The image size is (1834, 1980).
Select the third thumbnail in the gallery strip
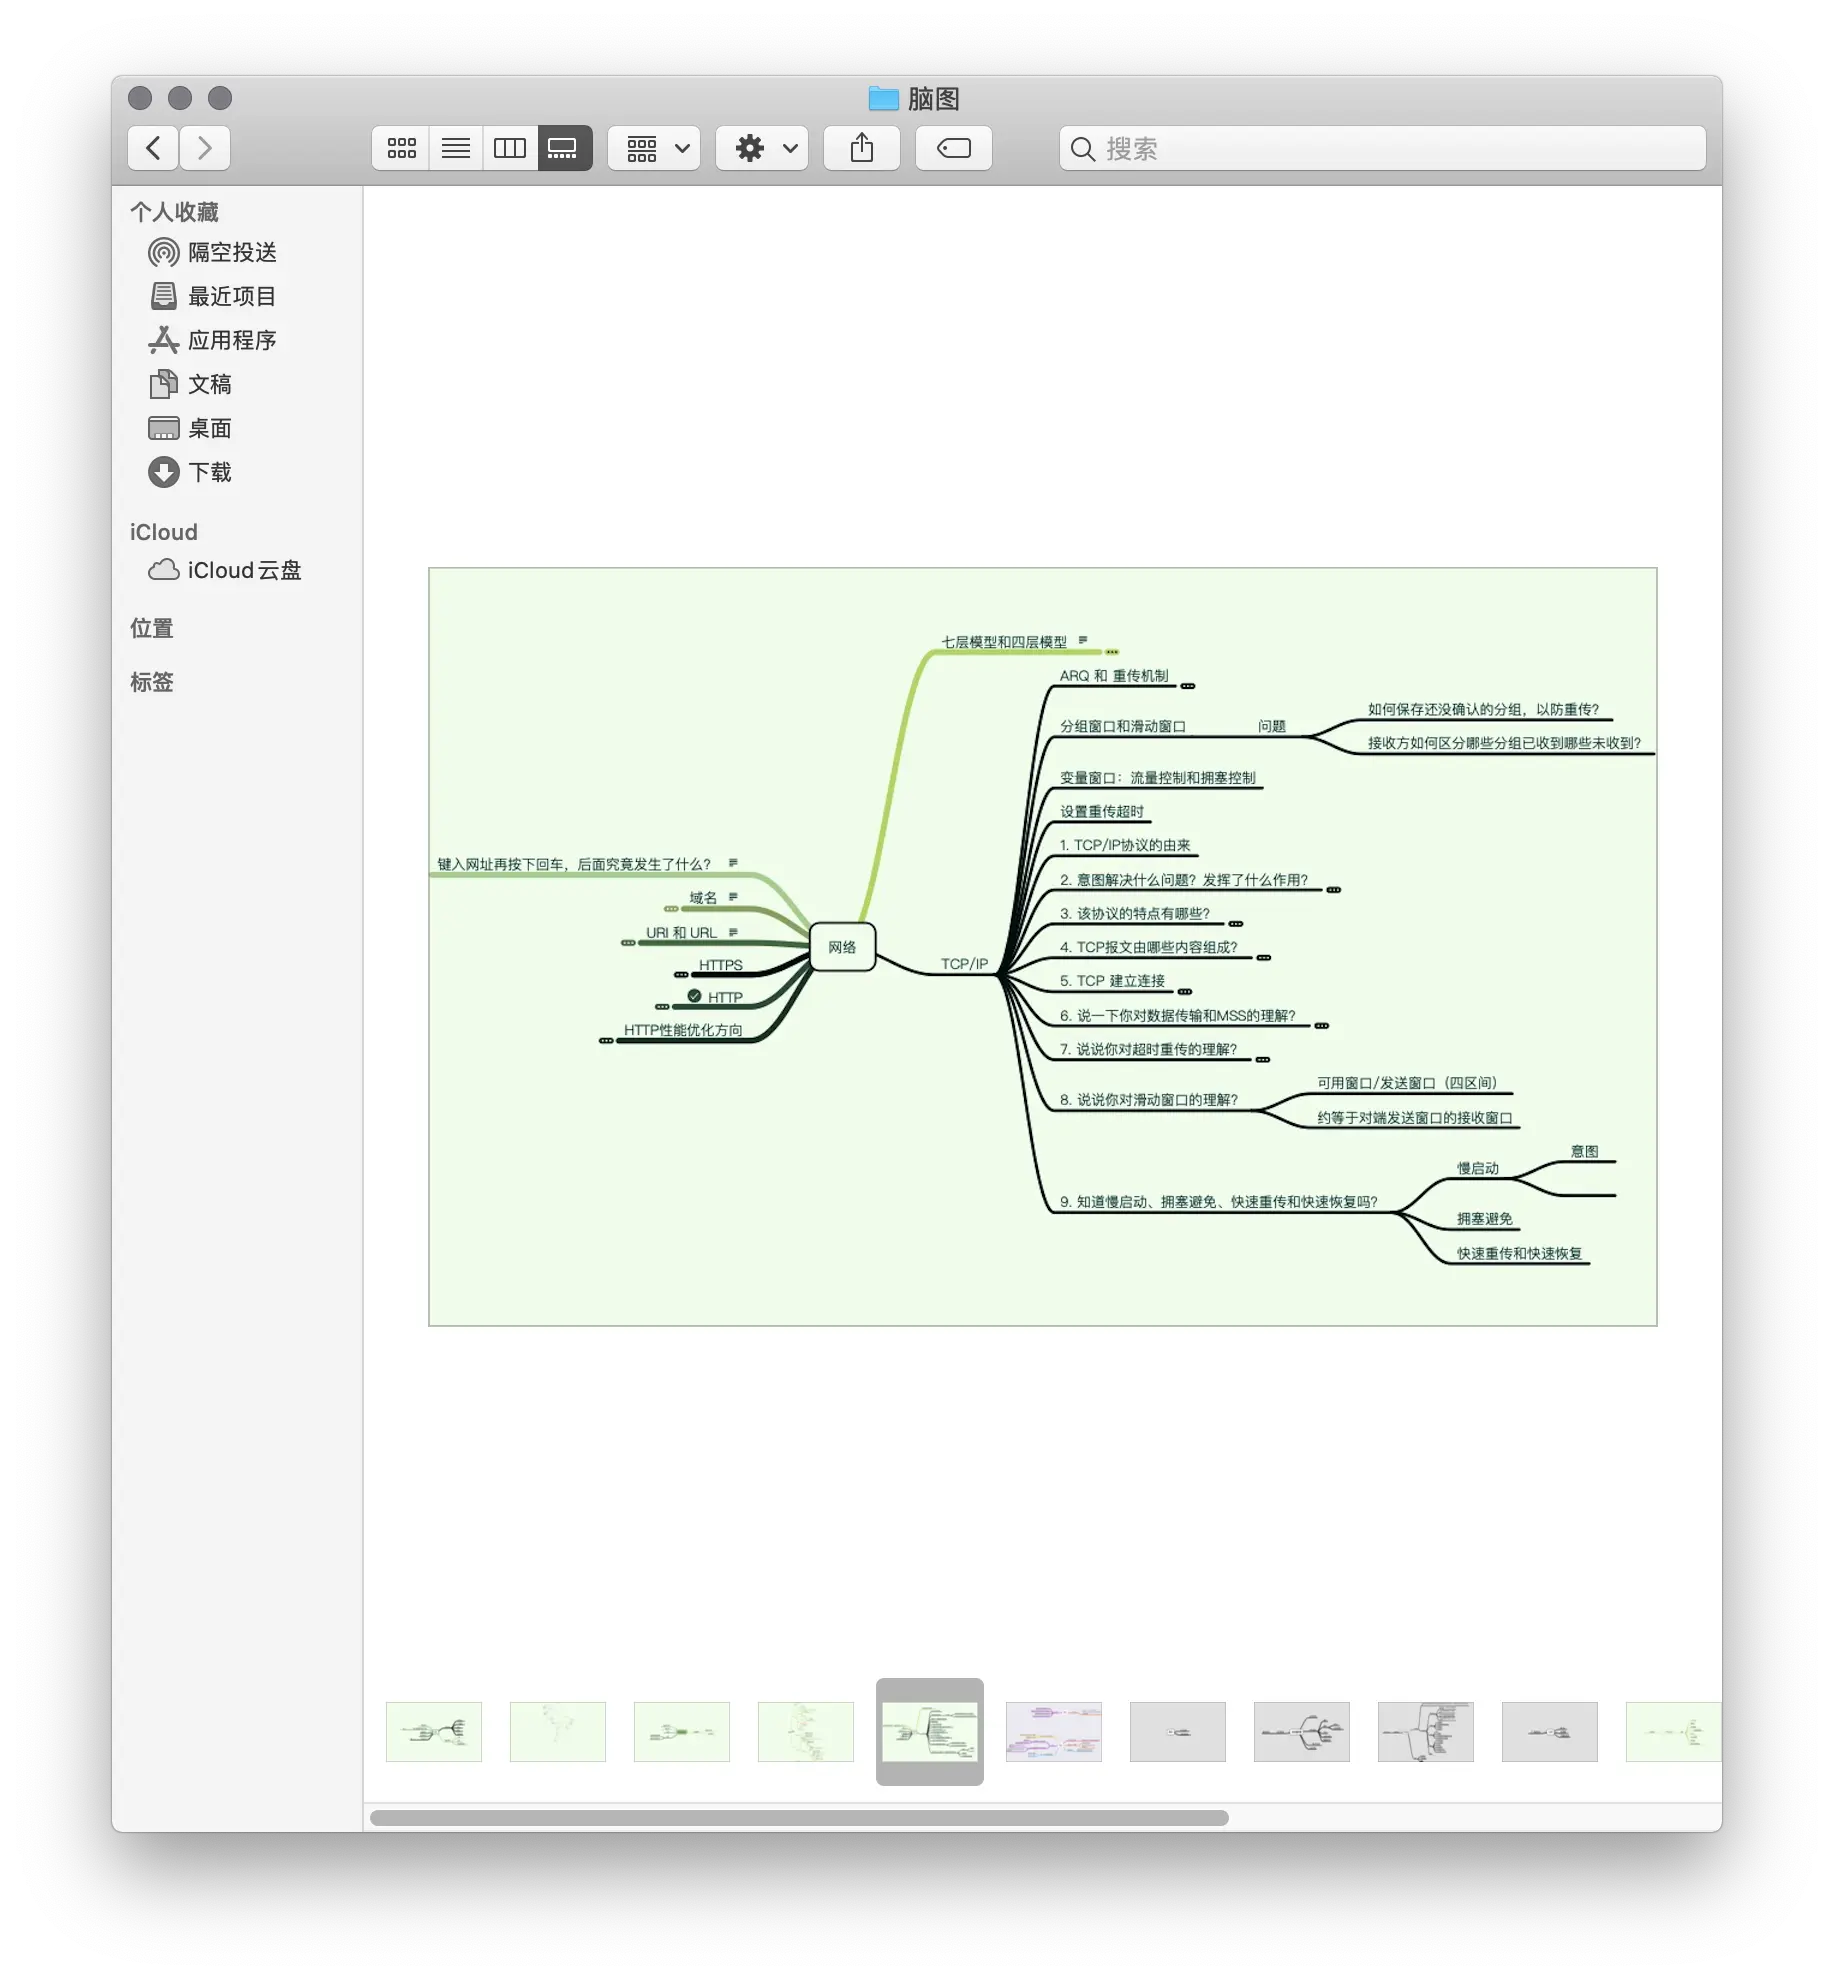coord(682,1731)
